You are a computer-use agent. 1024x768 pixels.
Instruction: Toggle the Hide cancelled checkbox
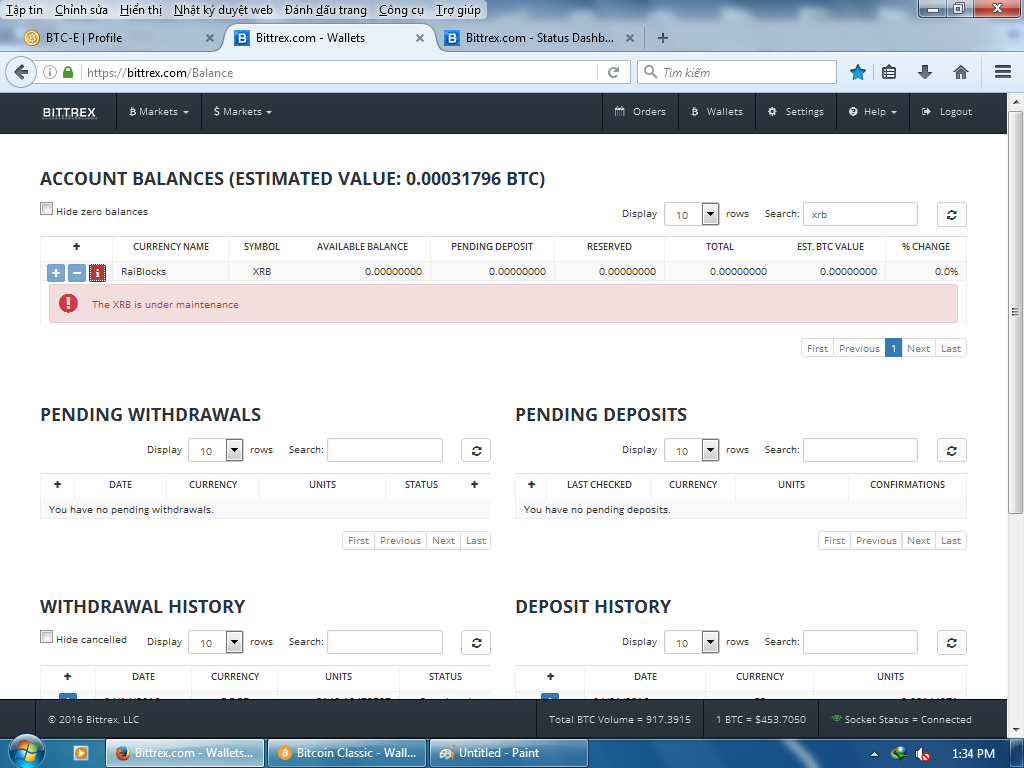coord(46,637)
